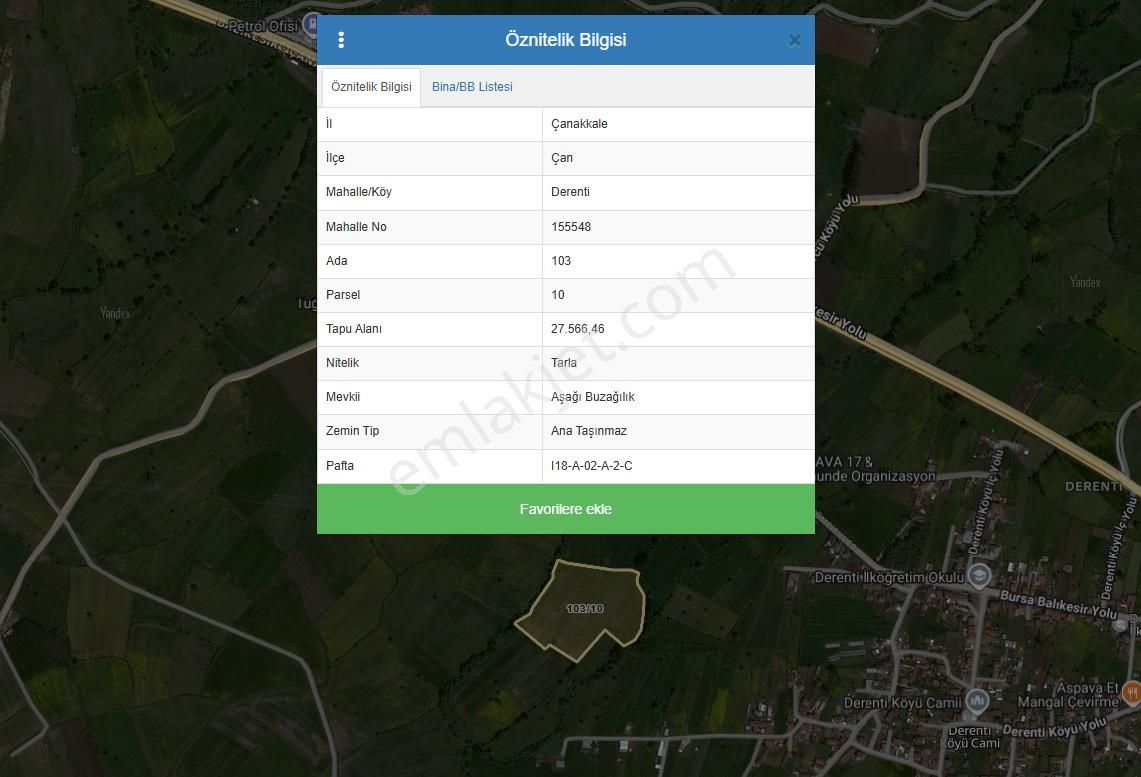Click the Derenti İlköğretim Okulu school marker
The height and width of the screenshot is (777, 1141).
click(x=979, y=576)
